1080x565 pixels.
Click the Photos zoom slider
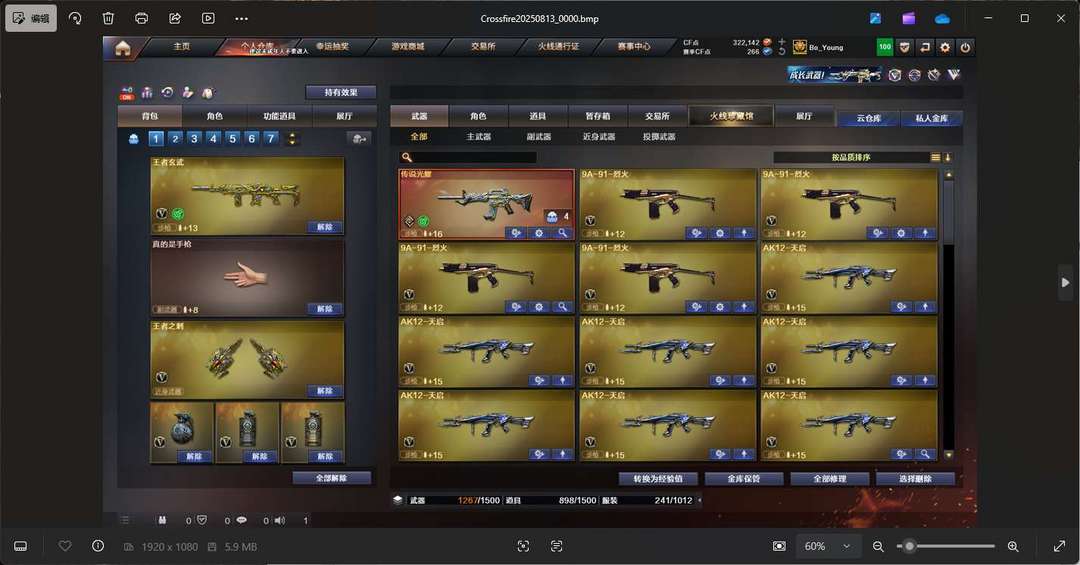(946, 546)
